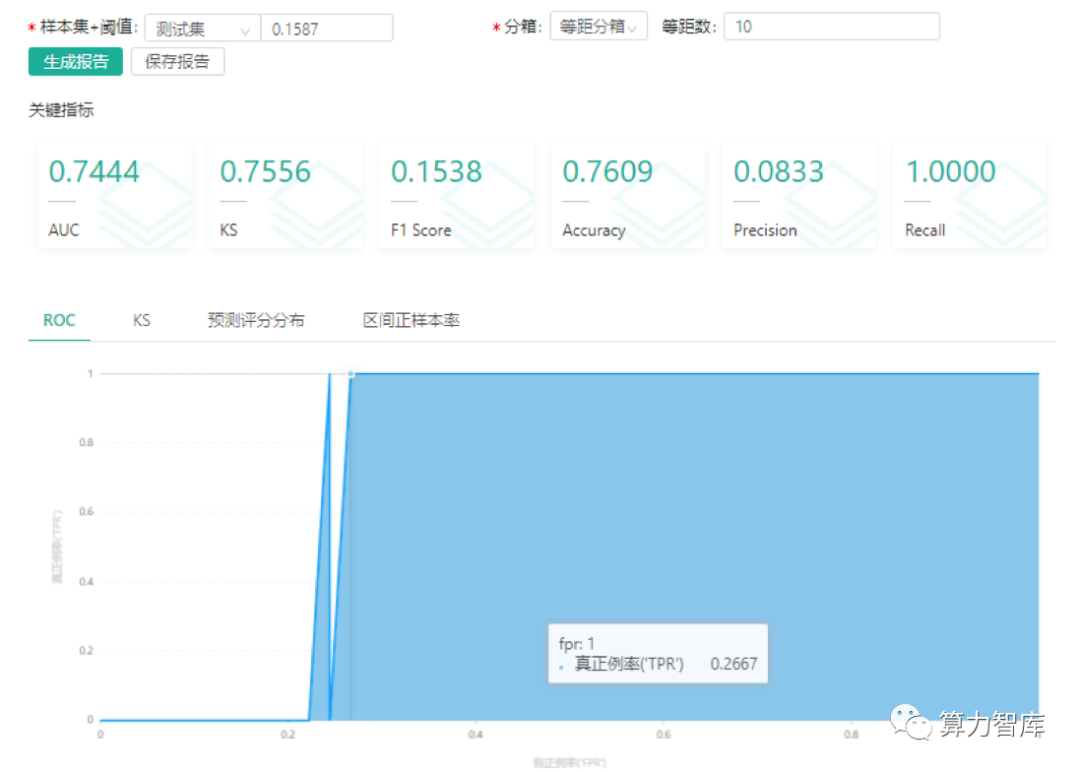
Task: Click the 生成报告 generate report button
Action: click(x=74, y=61)
